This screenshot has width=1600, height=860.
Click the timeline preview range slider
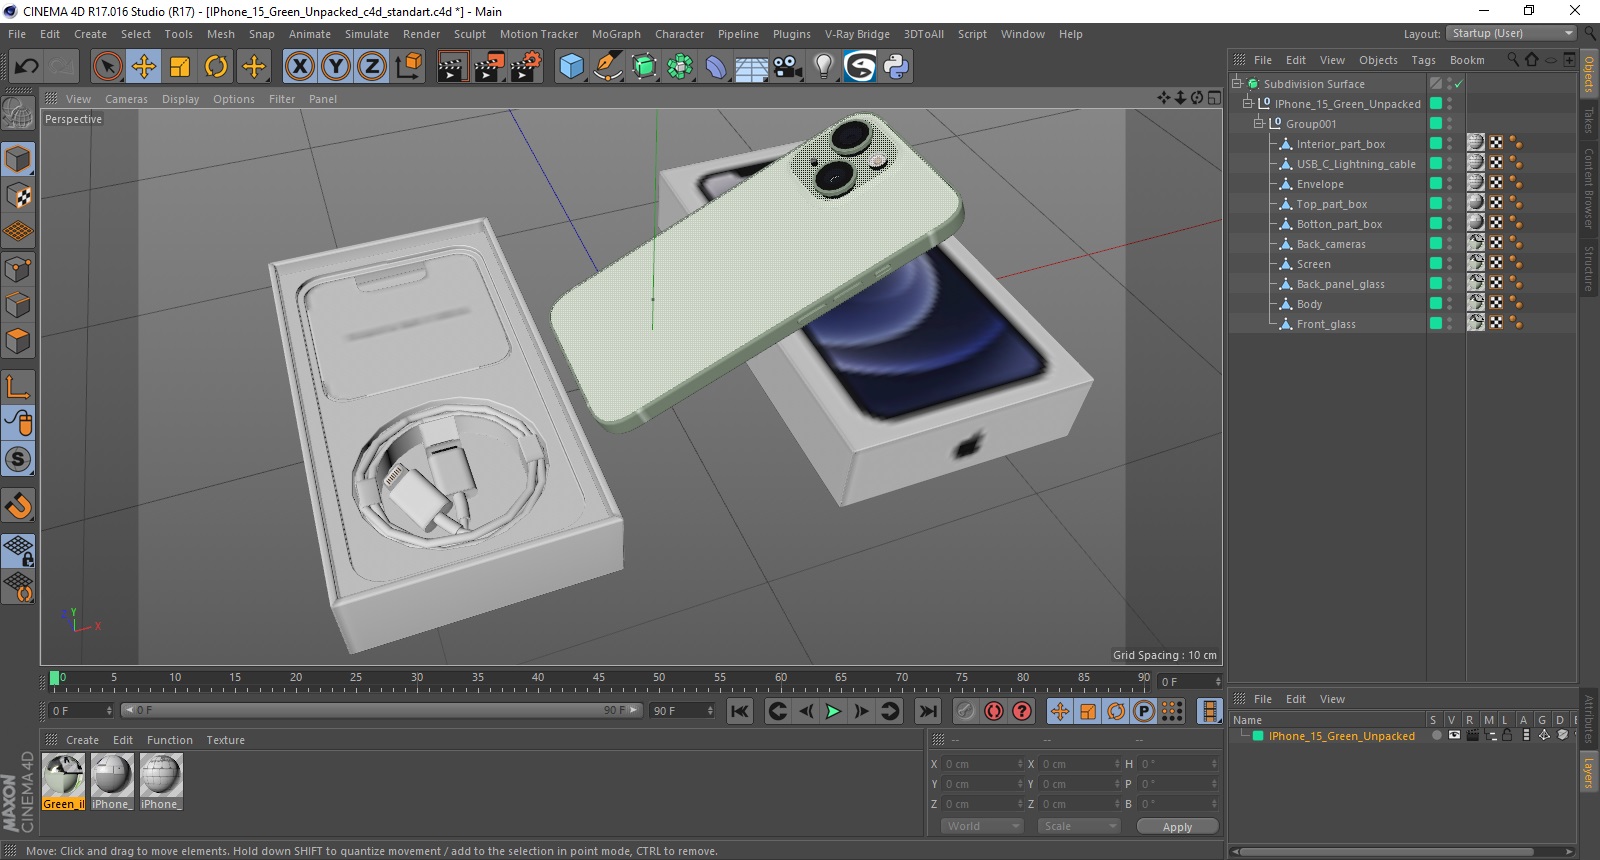pyautogui.click(x=381, y=711)
